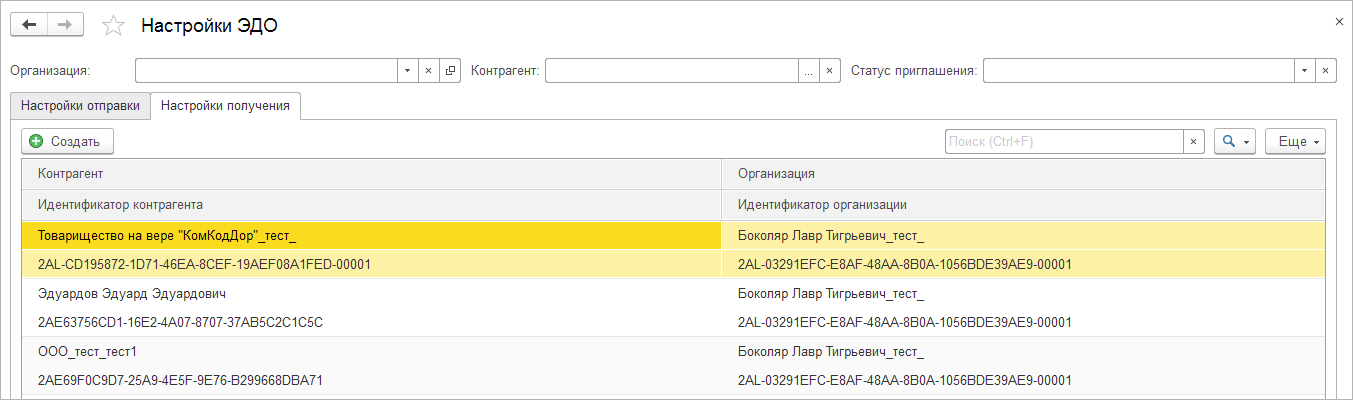Image resolution: width=1353 pixels, height=400 pixels.
Task: Close the Настройки ЭДО form
Action: pos(1339,21)
